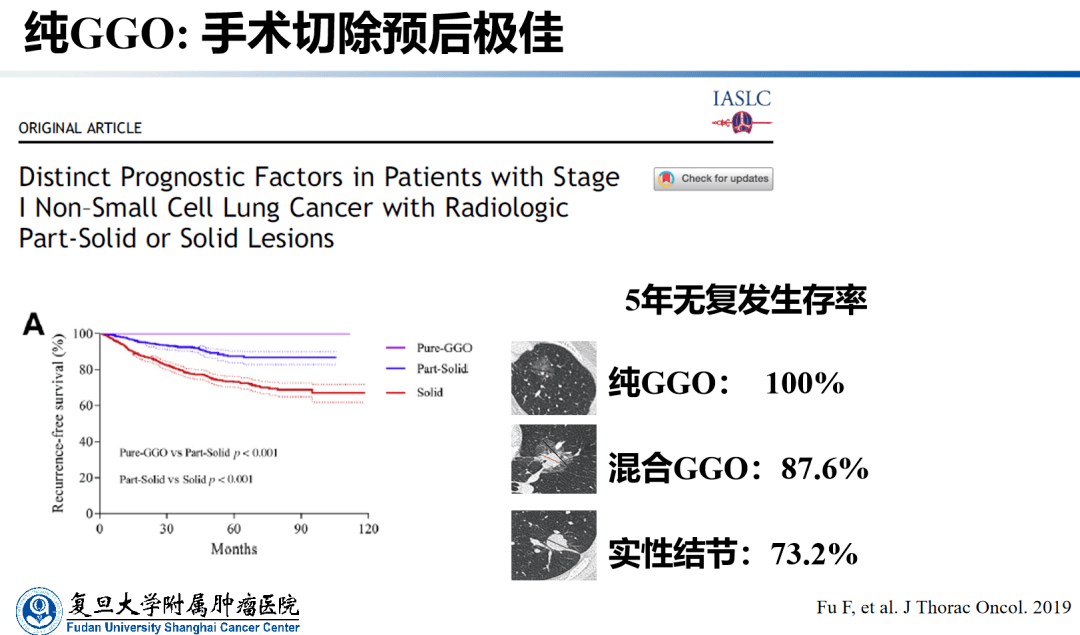Click the ORIGINAL ARTICLE label

coord(80,128)
